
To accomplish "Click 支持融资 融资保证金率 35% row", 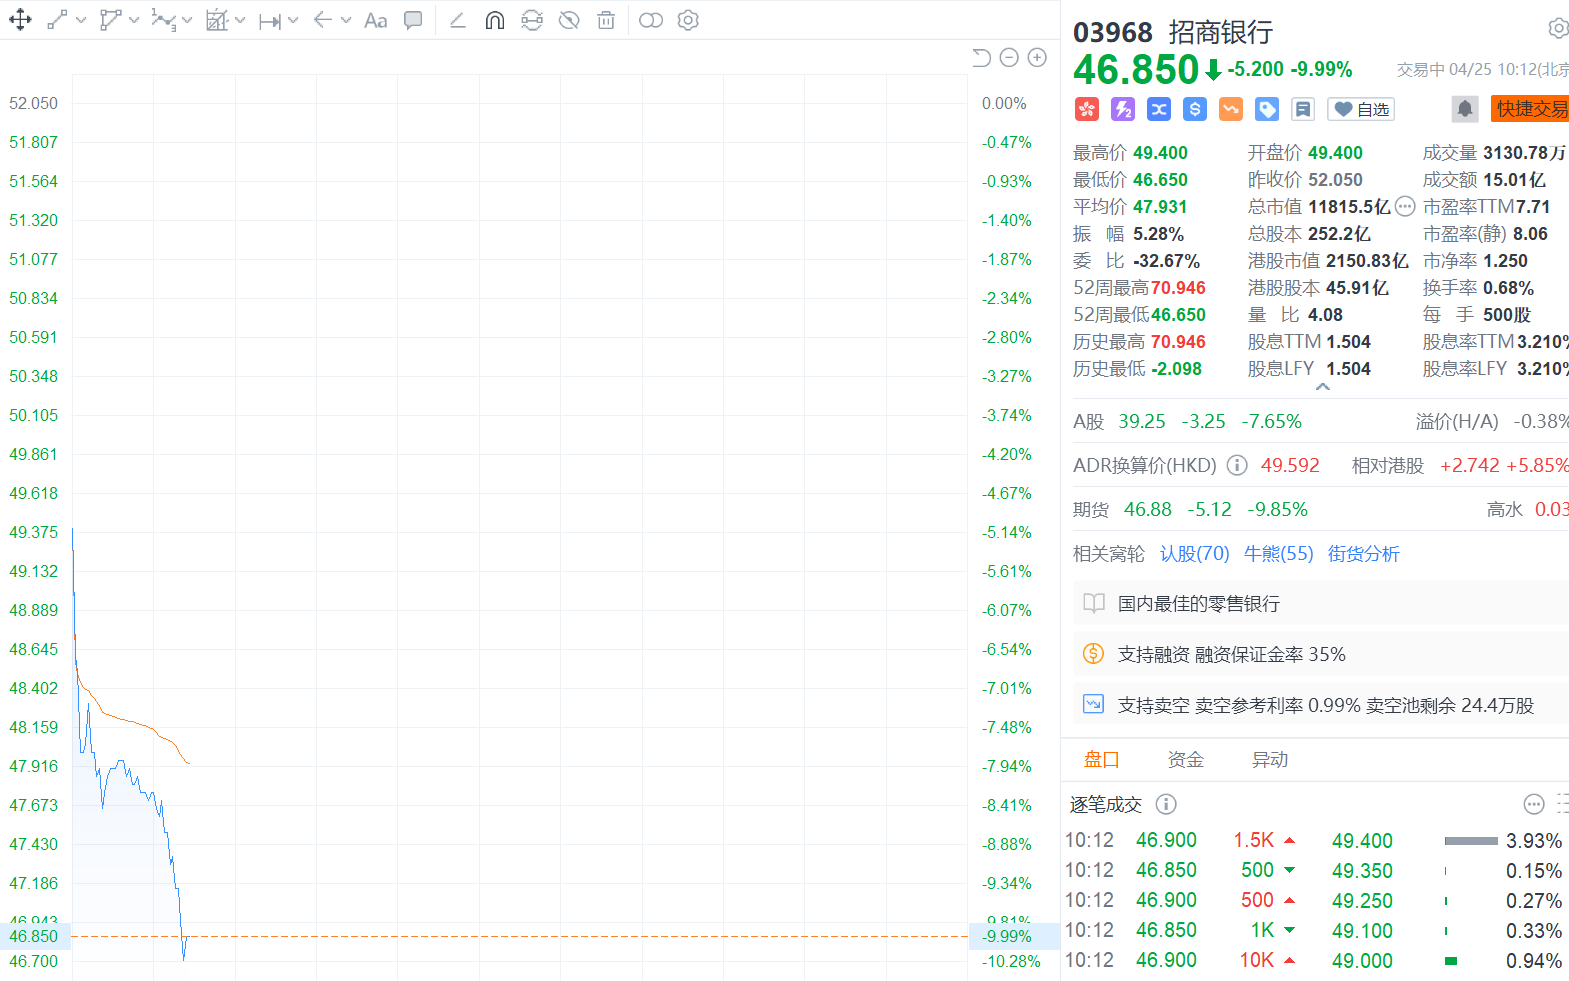I will click(1321, 654).
